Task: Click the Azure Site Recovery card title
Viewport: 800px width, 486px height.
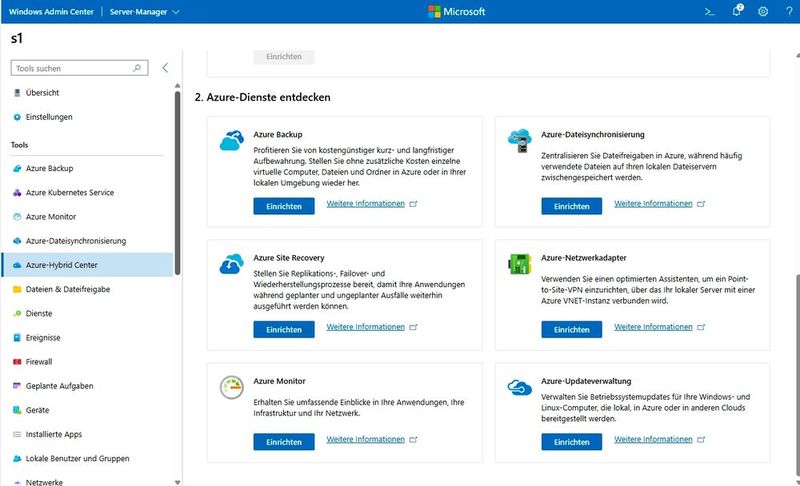Action: (289, 258)
